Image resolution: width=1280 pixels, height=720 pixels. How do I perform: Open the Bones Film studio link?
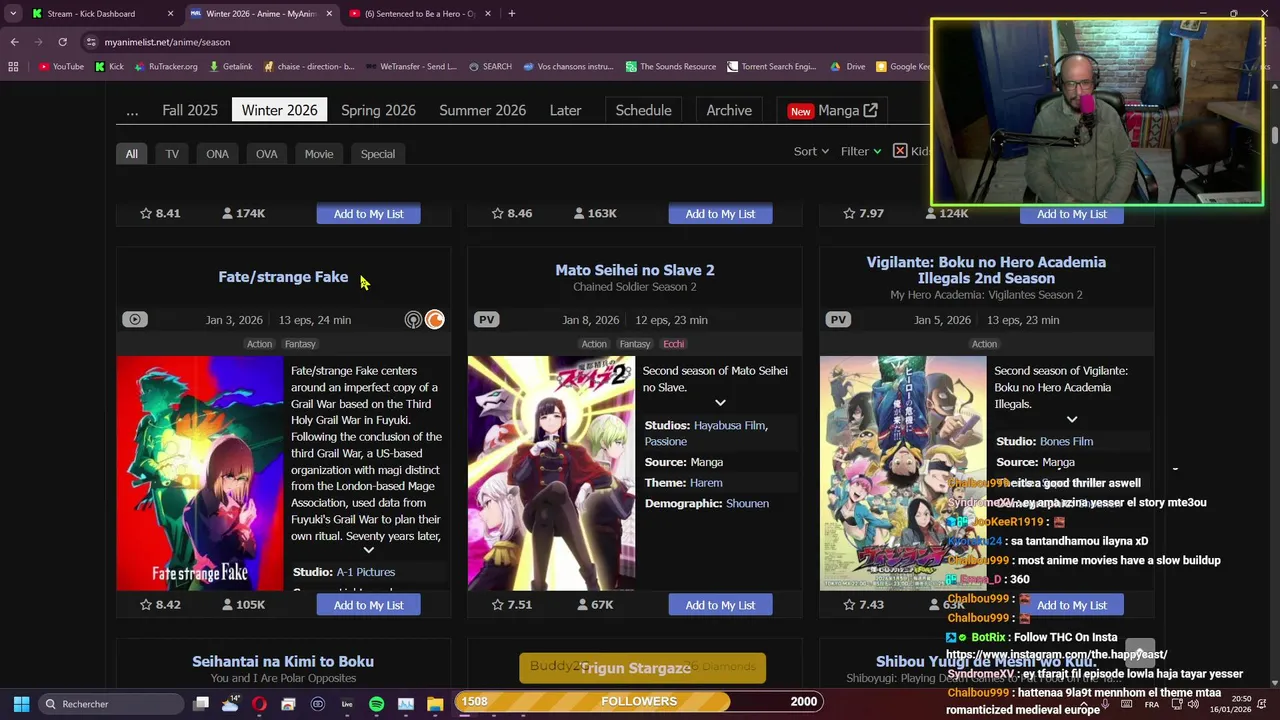pyautogui.click(x=1066, y=441)
